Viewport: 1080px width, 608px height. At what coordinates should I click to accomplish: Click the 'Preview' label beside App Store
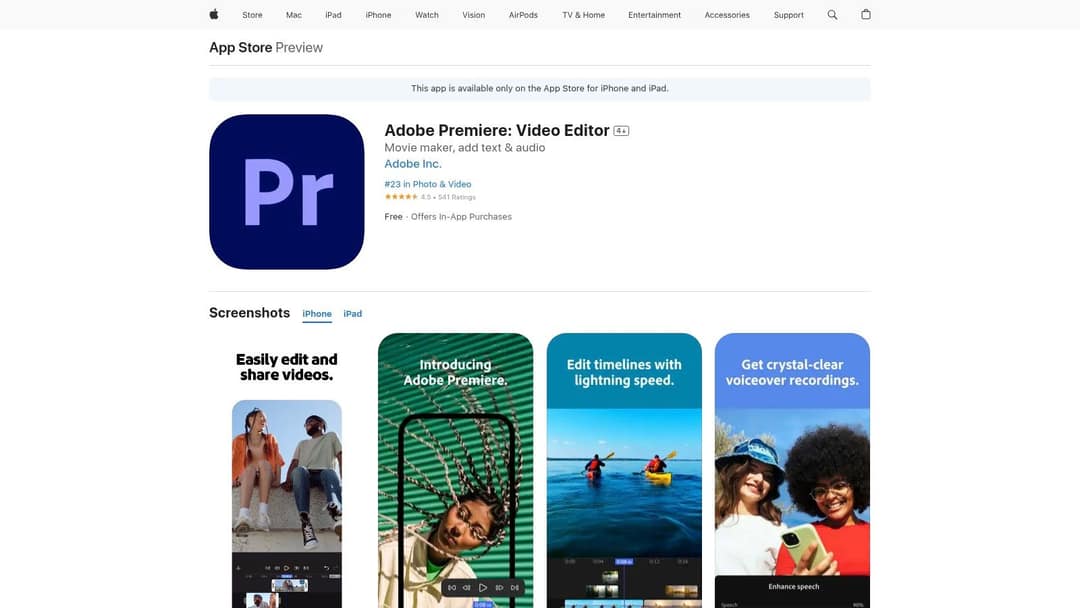(299, 48)
